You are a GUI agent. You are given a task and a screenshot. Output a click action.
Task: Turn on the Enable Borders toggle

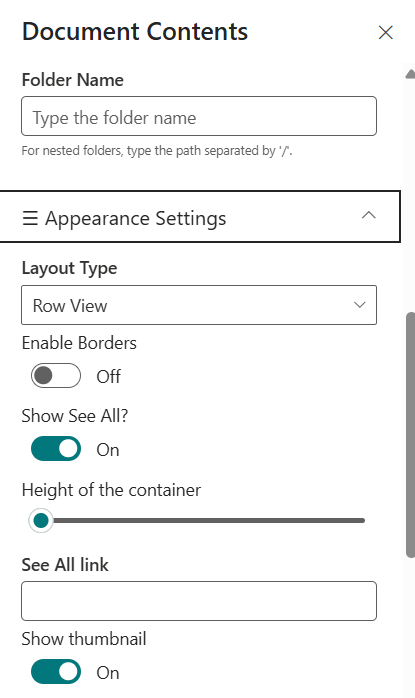point(56,376)
